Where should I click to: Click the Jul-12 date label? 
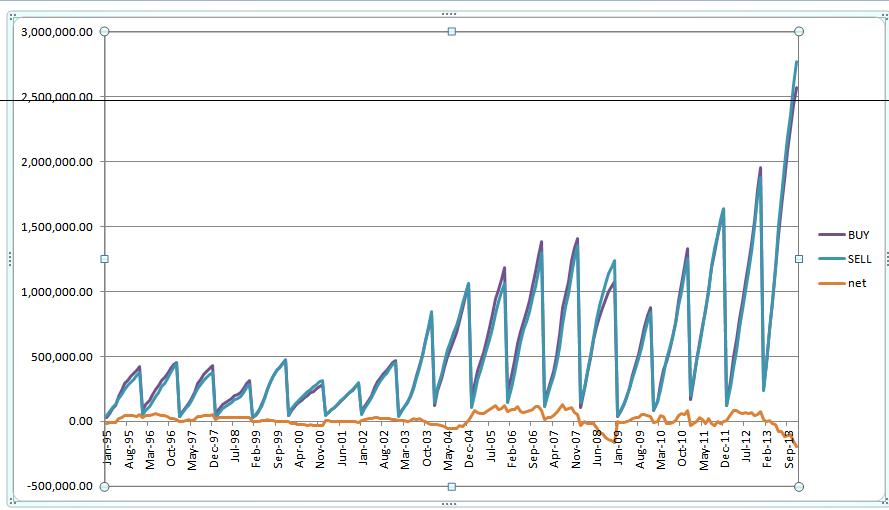(x=747, y=446)
